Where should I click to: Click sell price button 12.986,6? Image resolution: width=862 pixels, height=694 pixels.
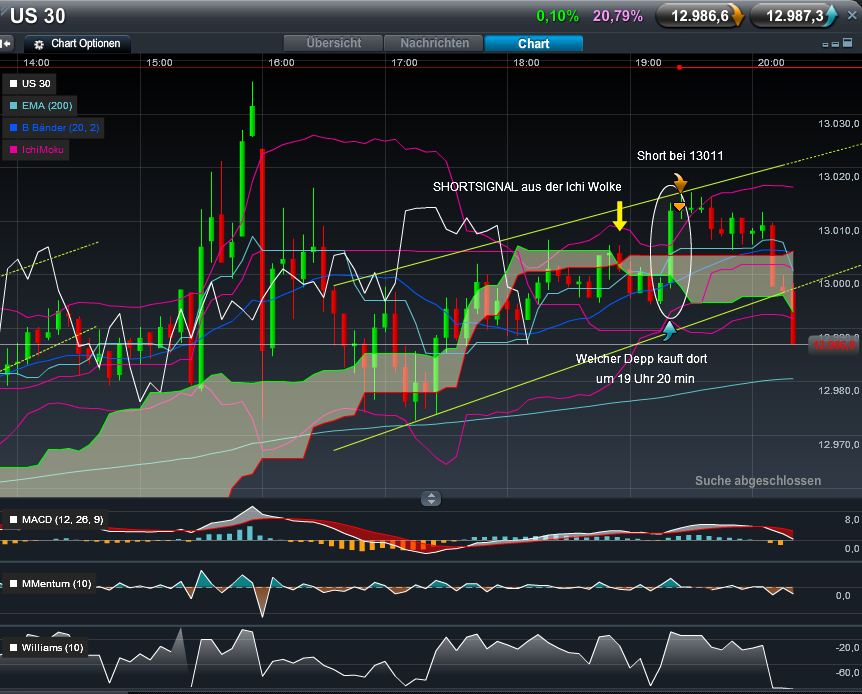(700, 16)
